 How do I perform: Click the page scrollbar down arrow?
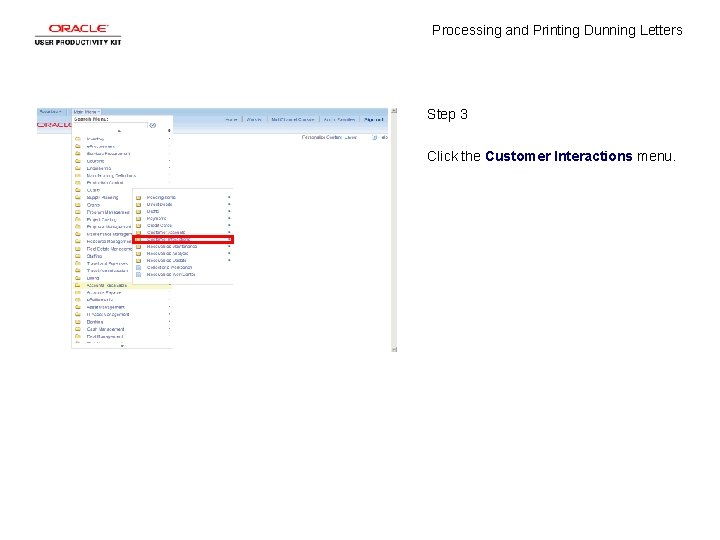pyautogui.click(x=394, y=349)
